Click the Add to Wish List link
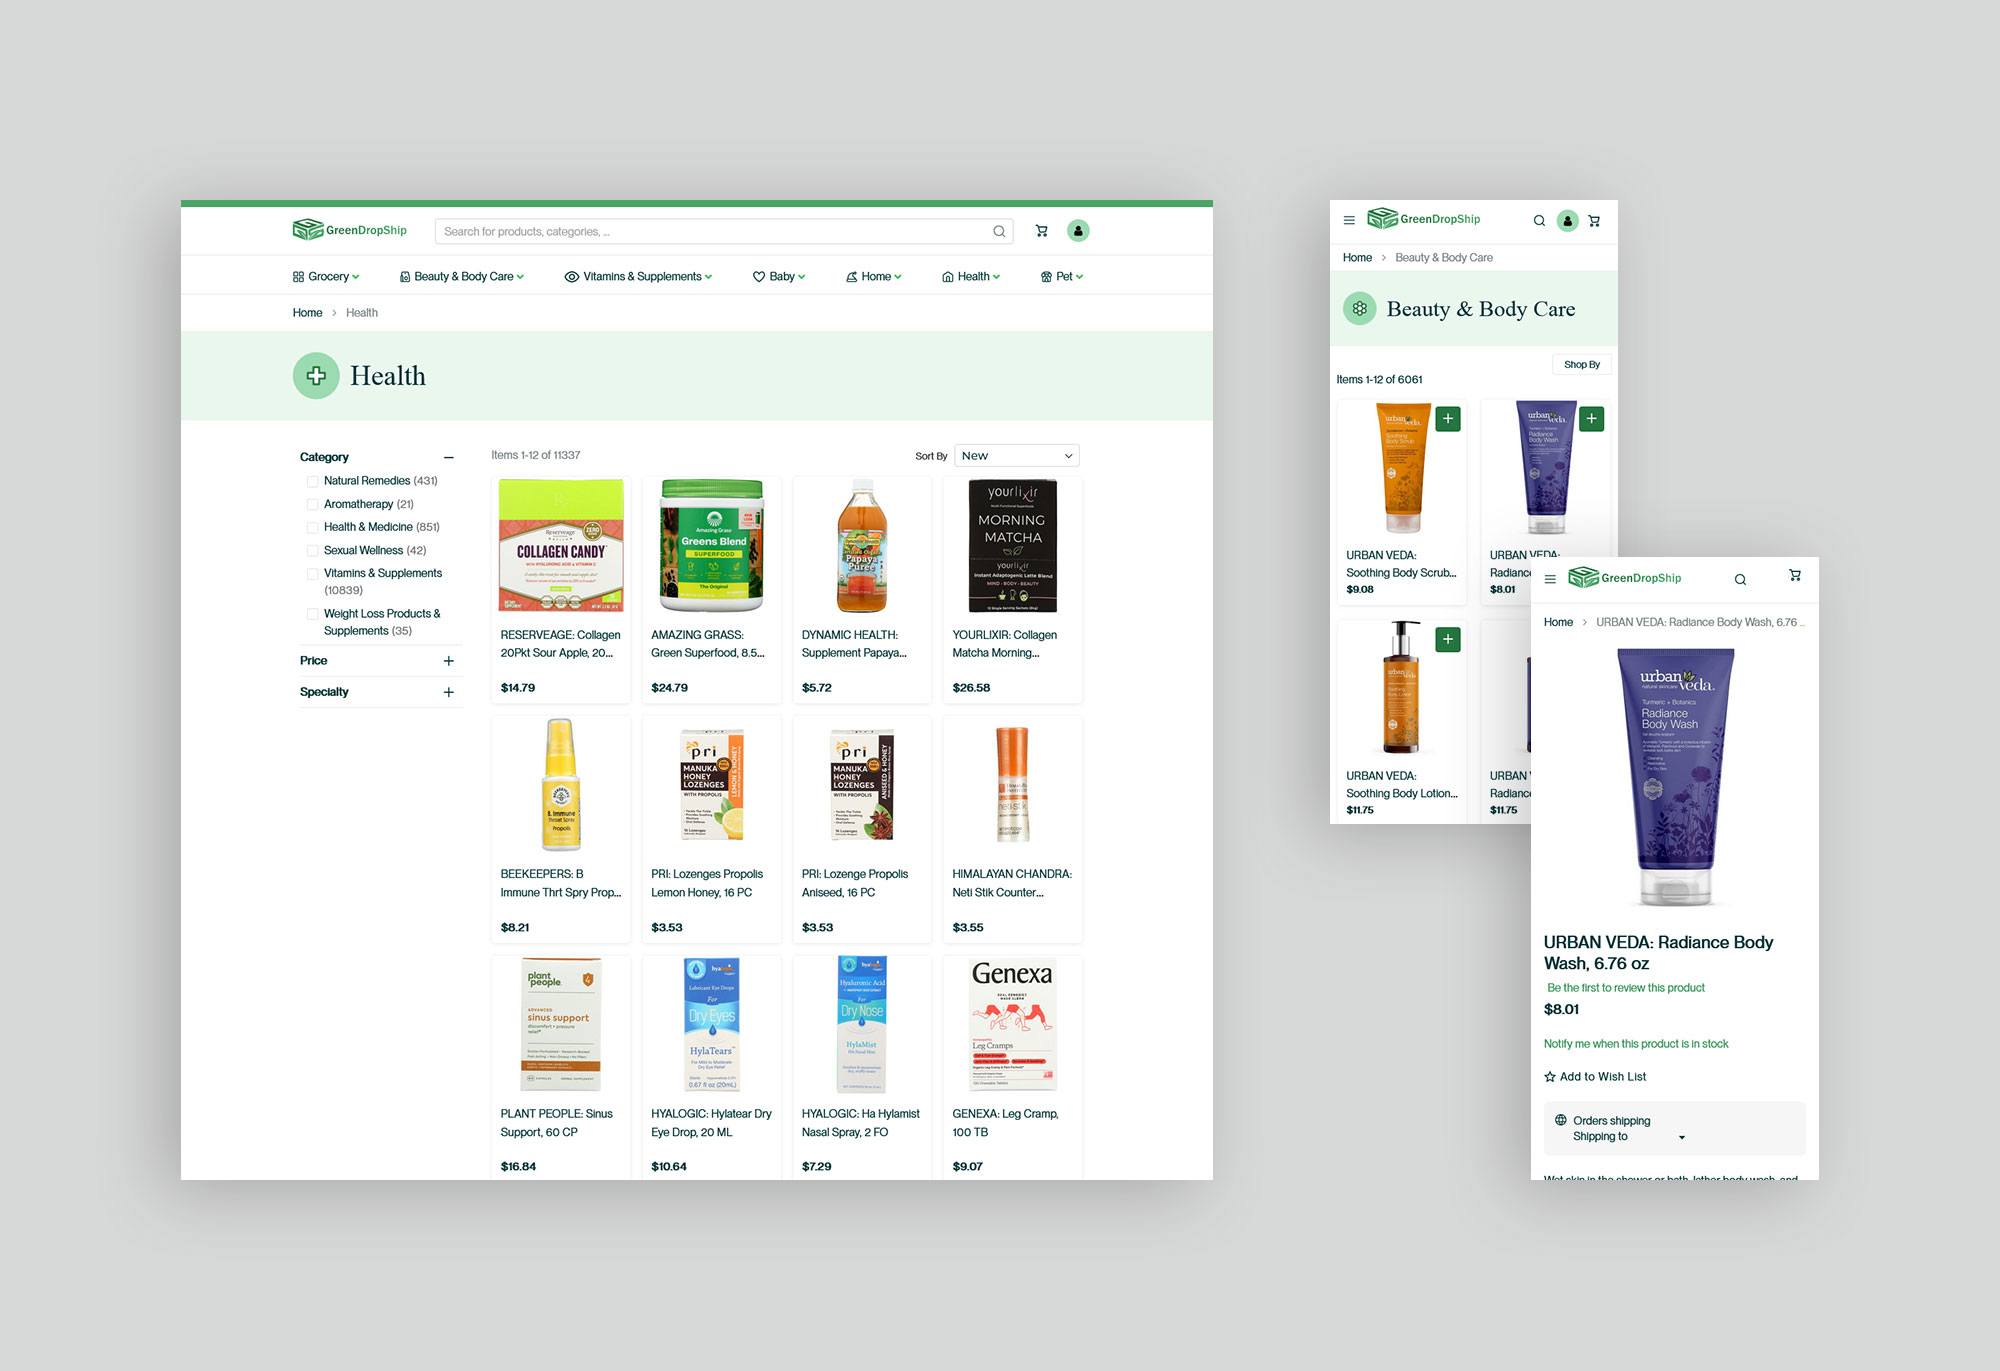This screenshot has width=2000, height=1371. point(1595,1076)
